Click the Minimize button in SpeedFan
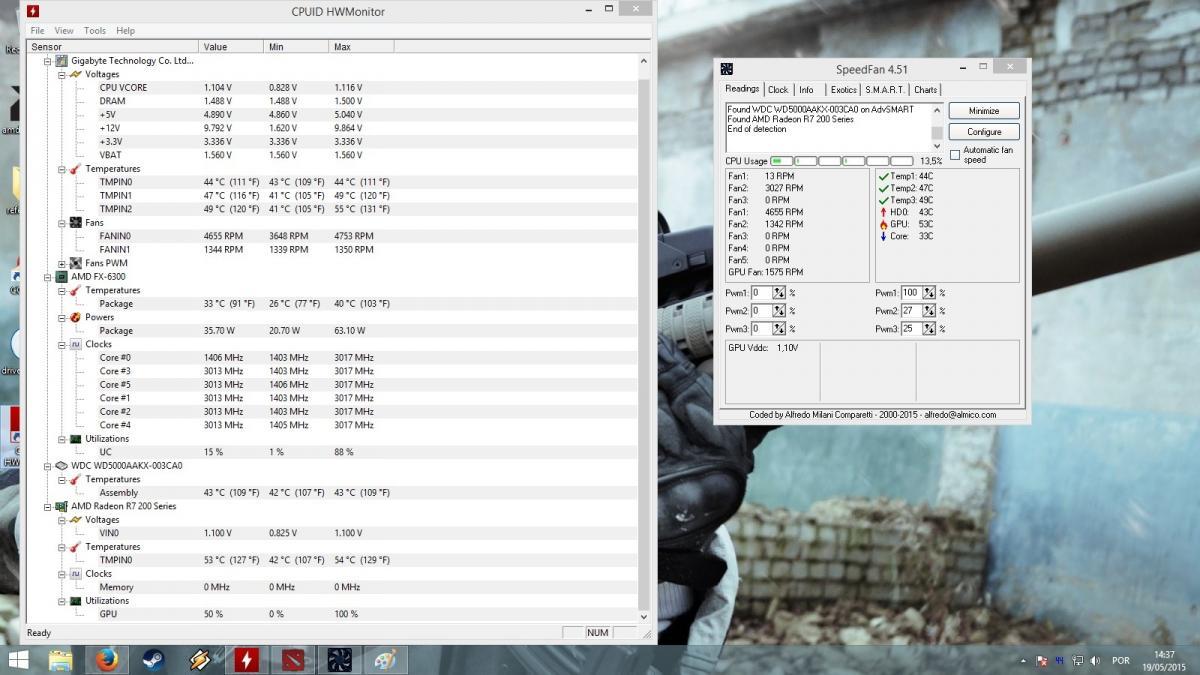 984,111
